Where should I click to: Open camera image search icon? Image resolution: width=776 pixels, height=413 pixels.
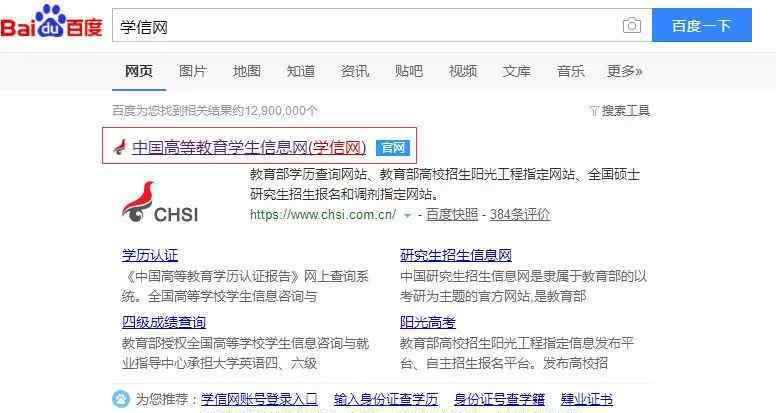(x=631, y=25)
